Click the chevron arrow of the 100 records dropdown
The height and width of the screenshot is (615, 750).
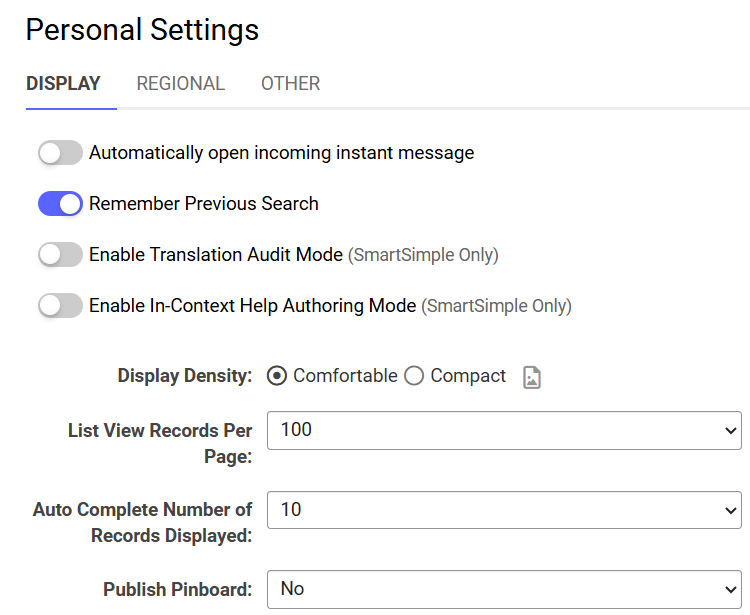tap(730, 431)
